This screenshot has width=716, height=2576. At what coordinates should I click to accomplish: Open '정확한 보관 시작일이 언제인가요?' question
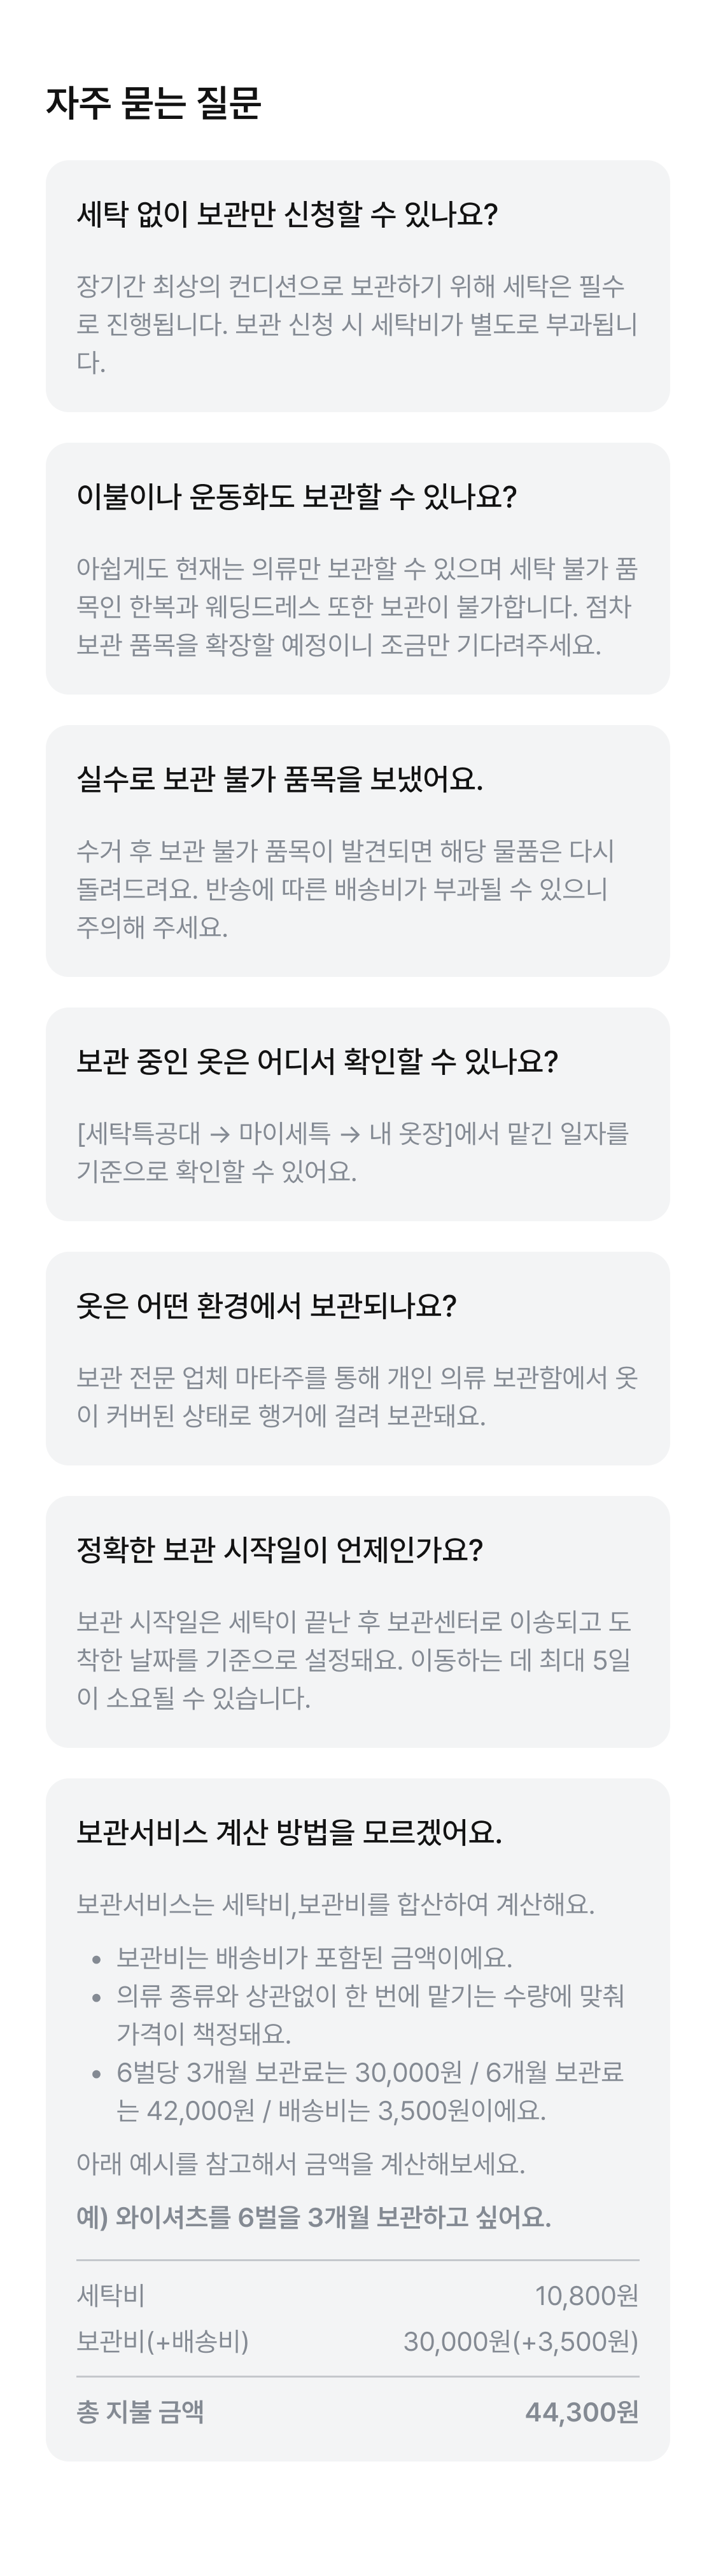(x=280, y=1549)
